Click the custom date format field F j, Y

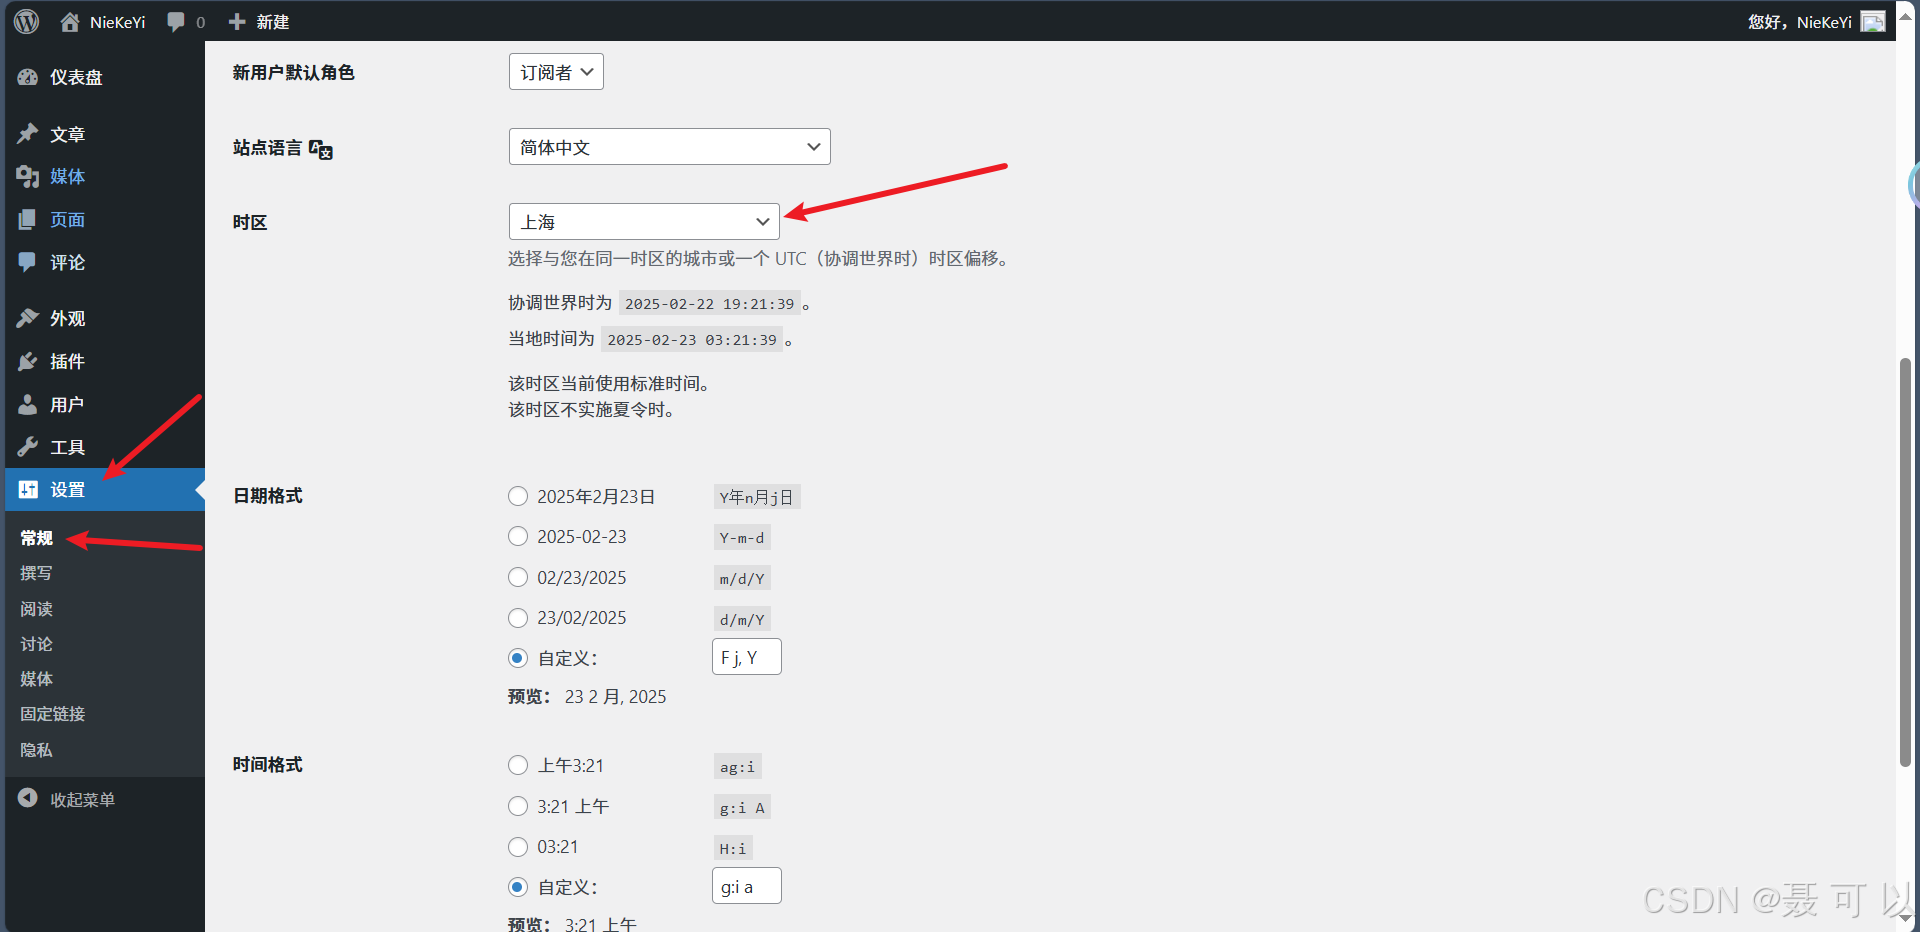coord(747,657)
